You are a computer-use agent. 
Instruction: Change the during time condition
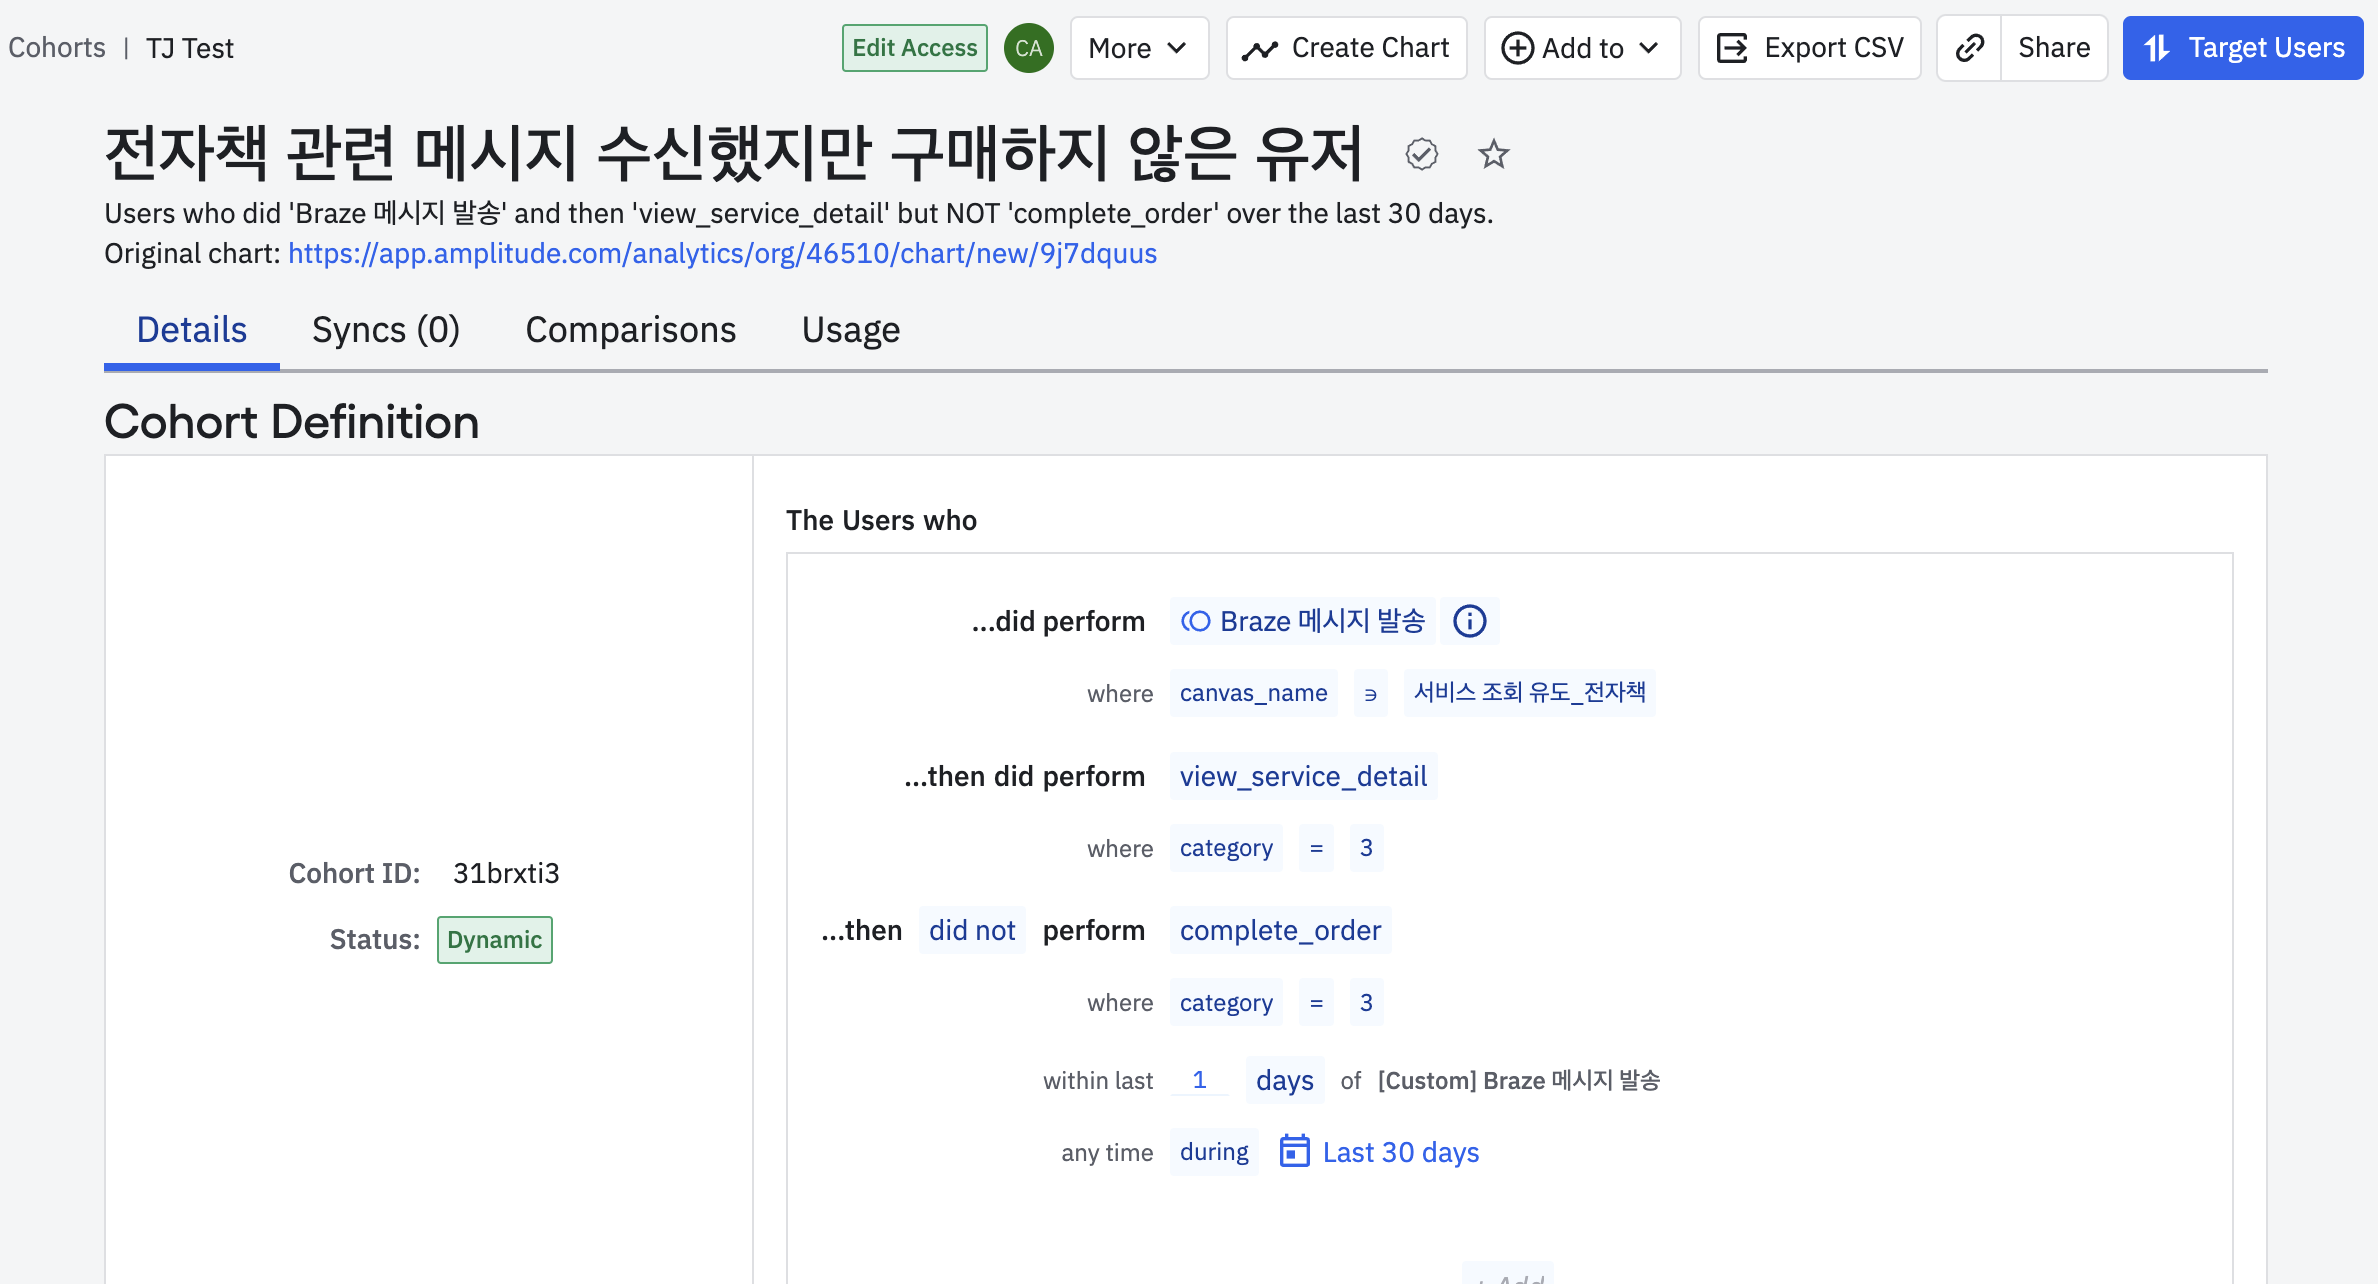(1214, 1152)
